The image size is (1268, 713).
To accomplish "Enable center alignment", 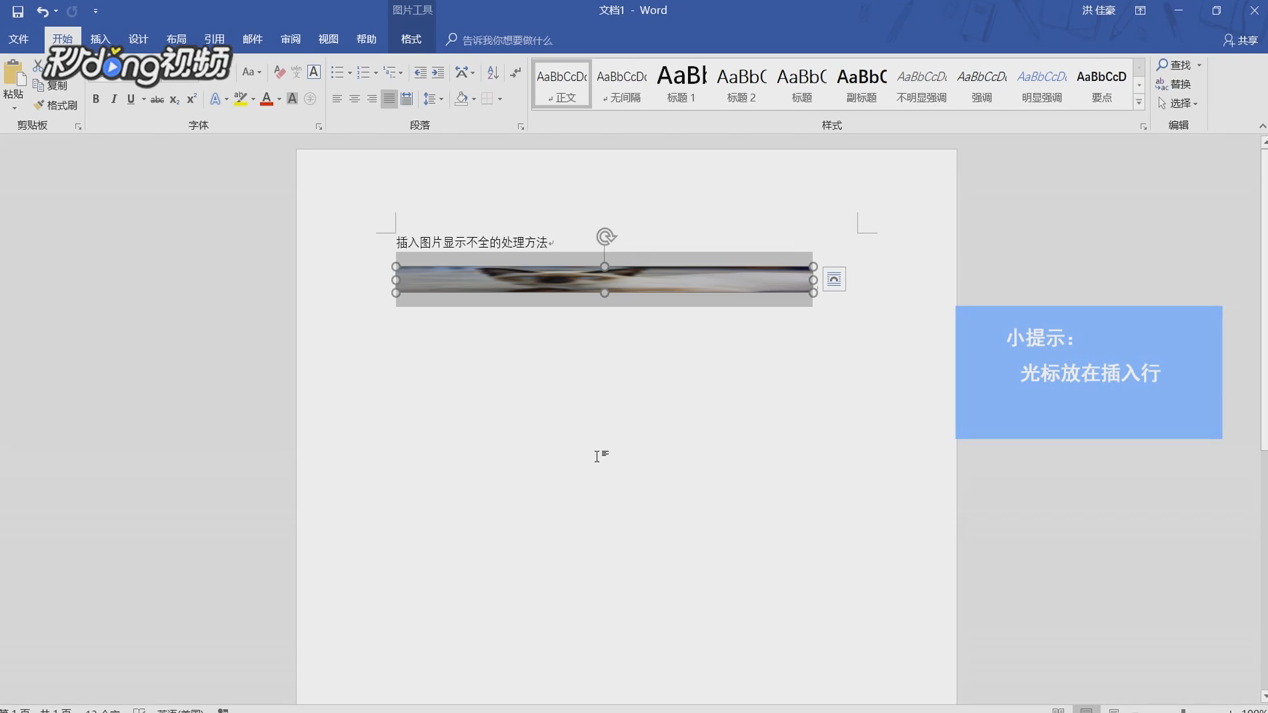I will 354,98.
